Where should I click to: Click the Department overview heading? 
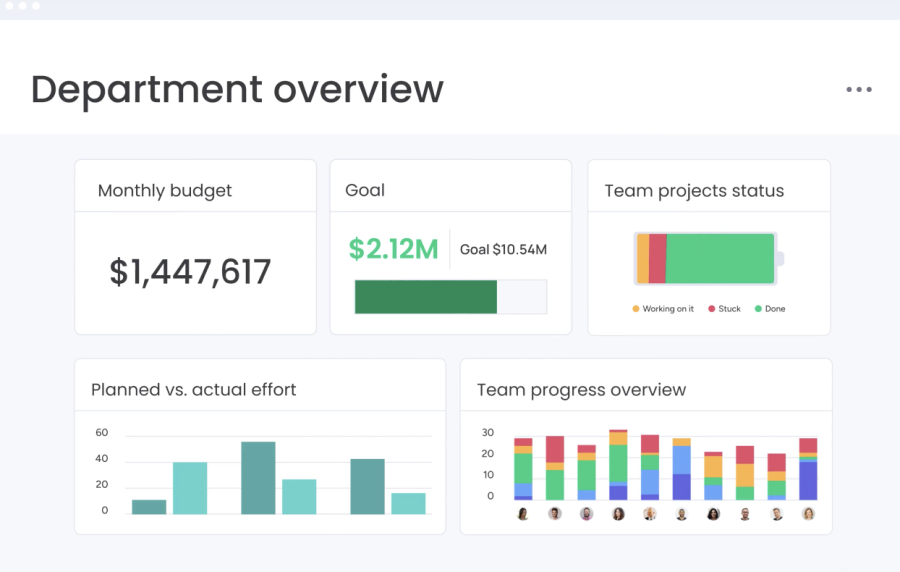[237, 90]
